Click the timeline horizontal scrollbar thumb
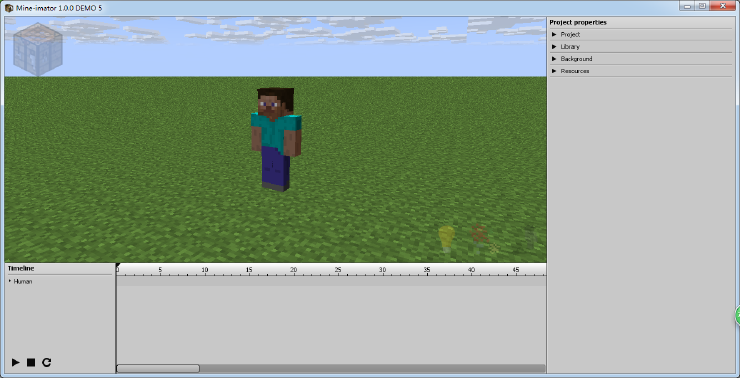740x378 pixels. (158, 369)
